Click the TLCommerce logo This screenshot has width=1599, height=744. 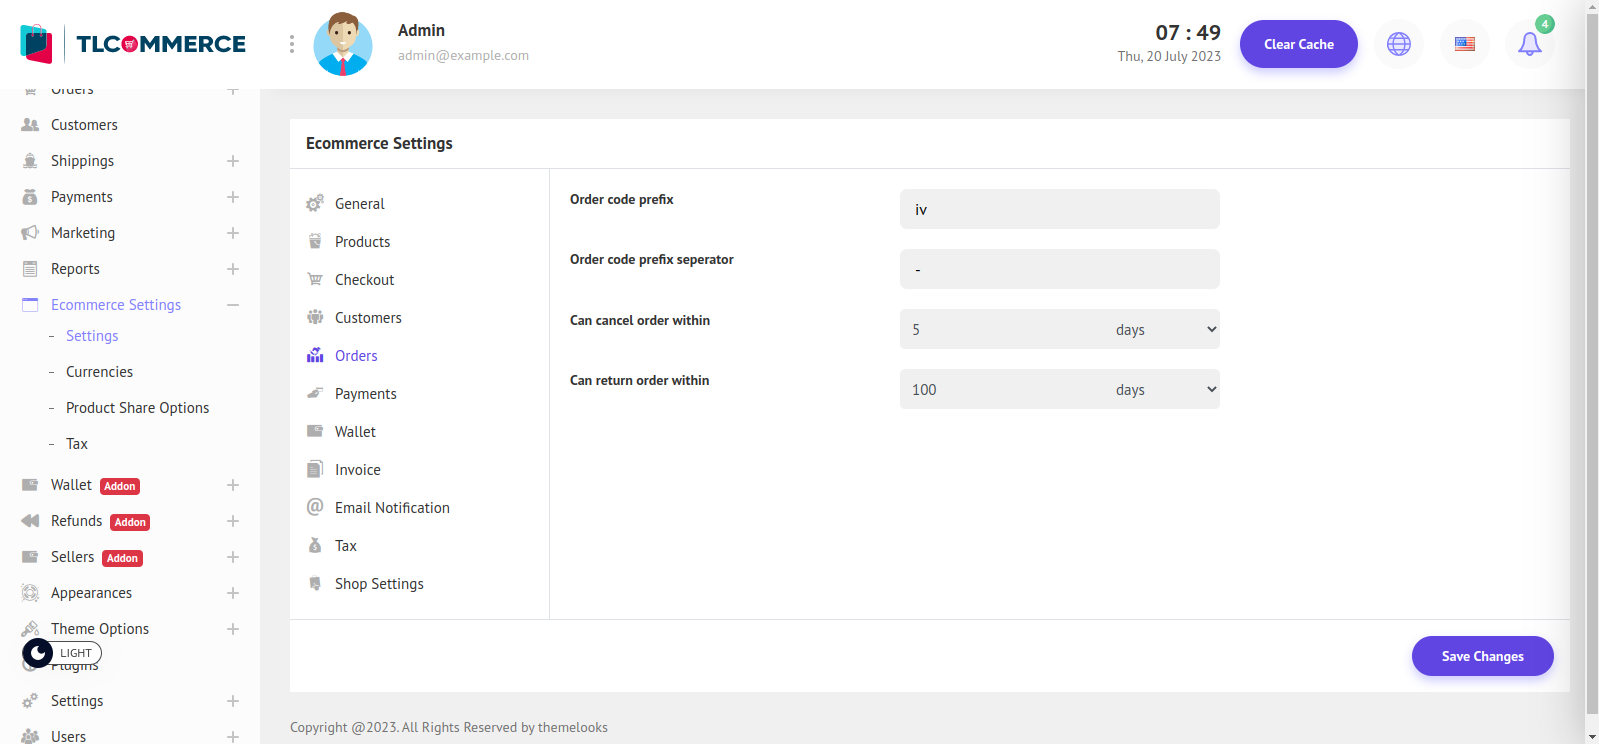(x=133, y=44)
